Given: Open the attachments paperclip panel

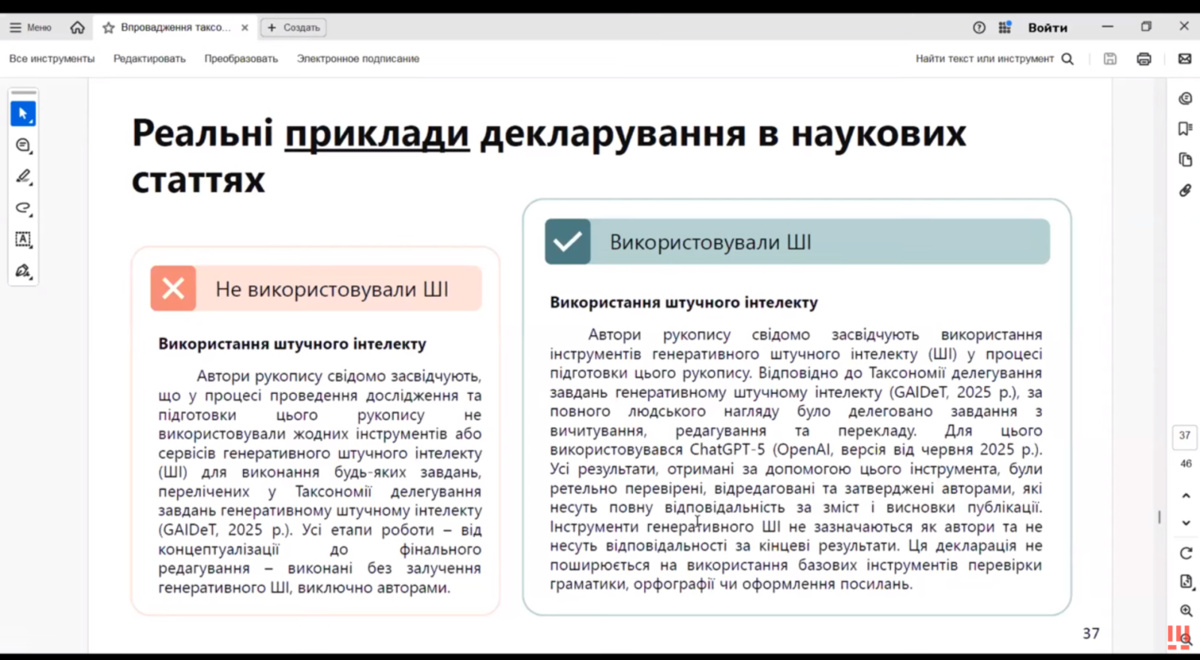Looking at the screenshot, I should point(1185,190).
